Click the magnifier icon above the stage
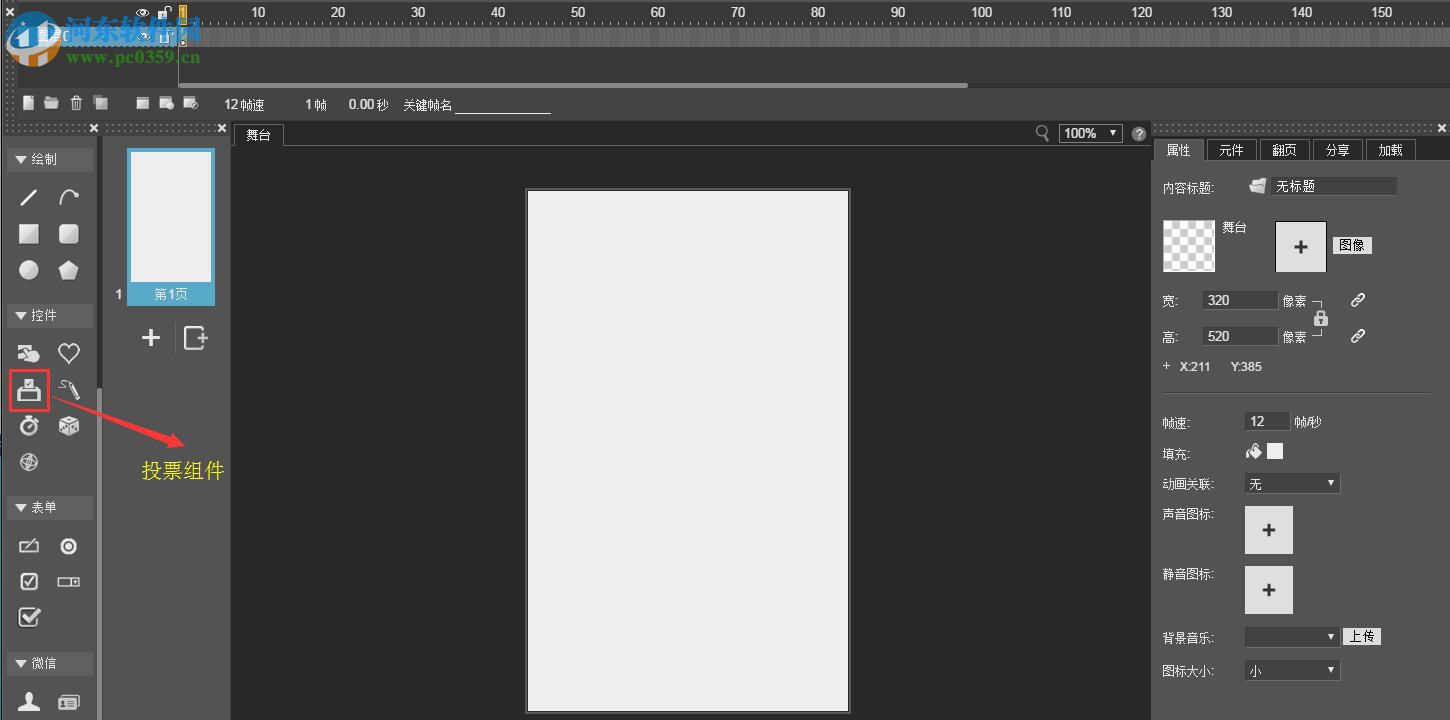 (x=1042, y=133)
